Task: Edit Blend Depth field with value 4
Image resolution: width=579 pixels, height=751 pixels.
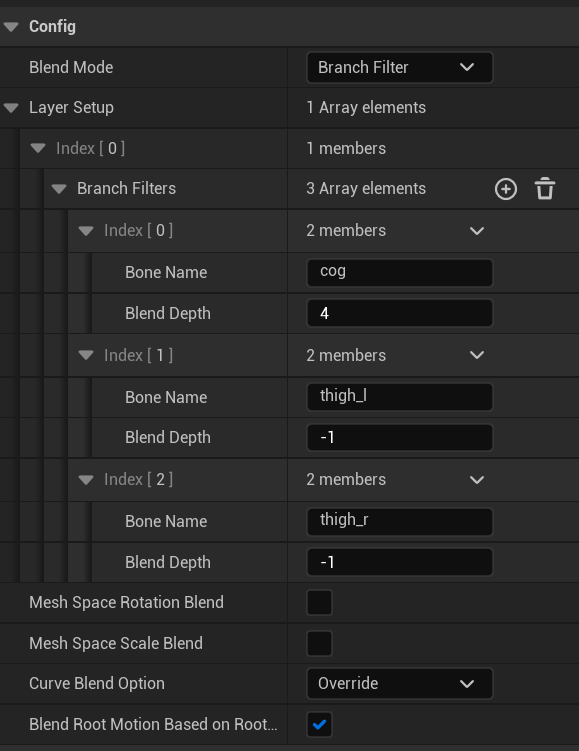Action: click(399, 313)
